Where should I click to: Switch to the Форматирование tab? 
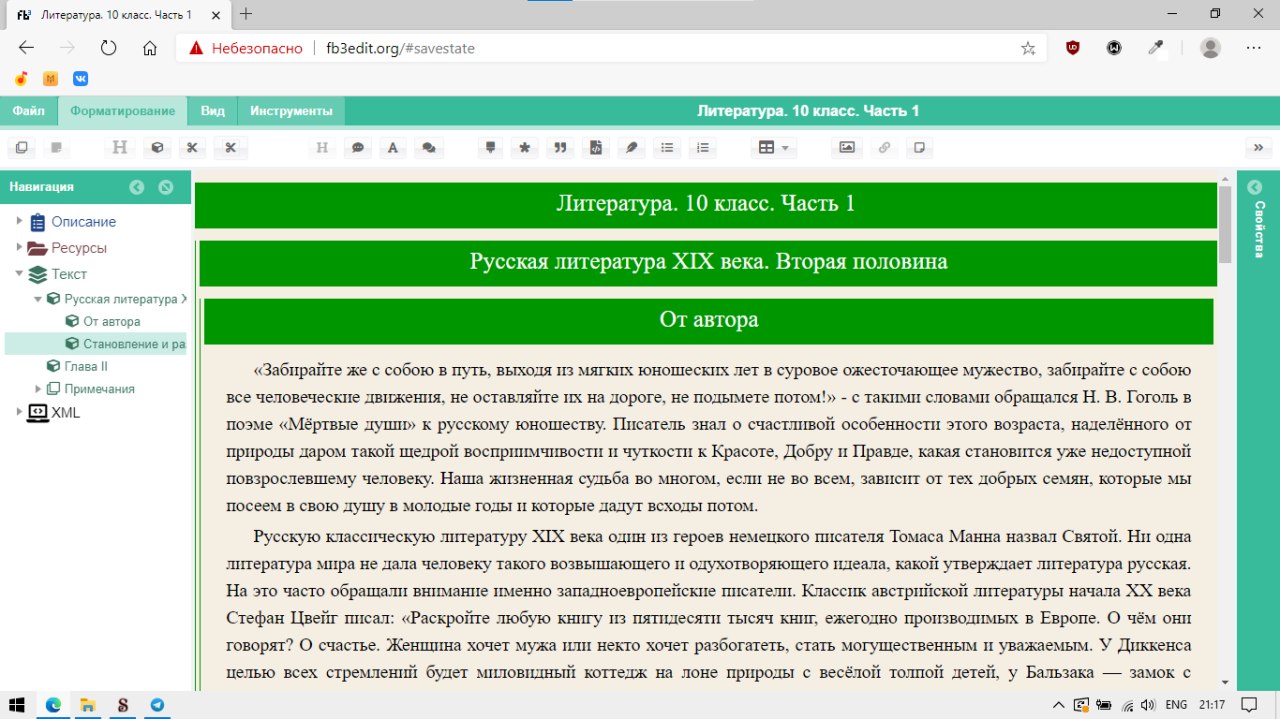tap(123, 111)
